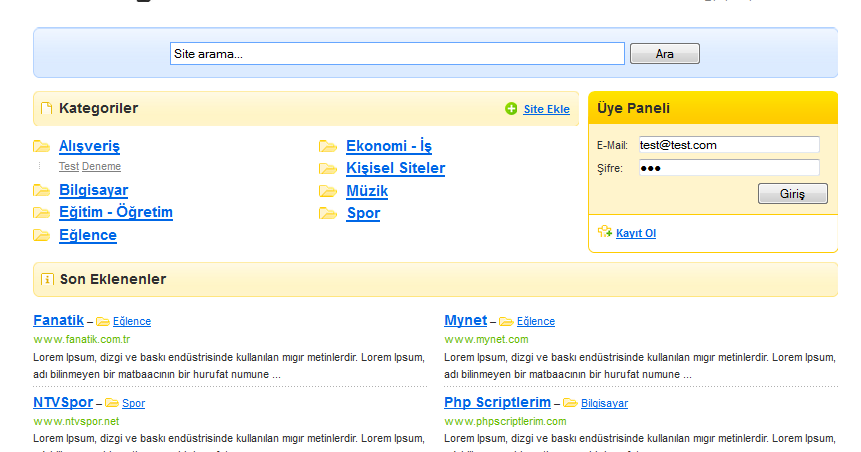The height and width of the screenshot is (452, 861).
Task: Click the Giriş login button
Action: pos(793,194)
